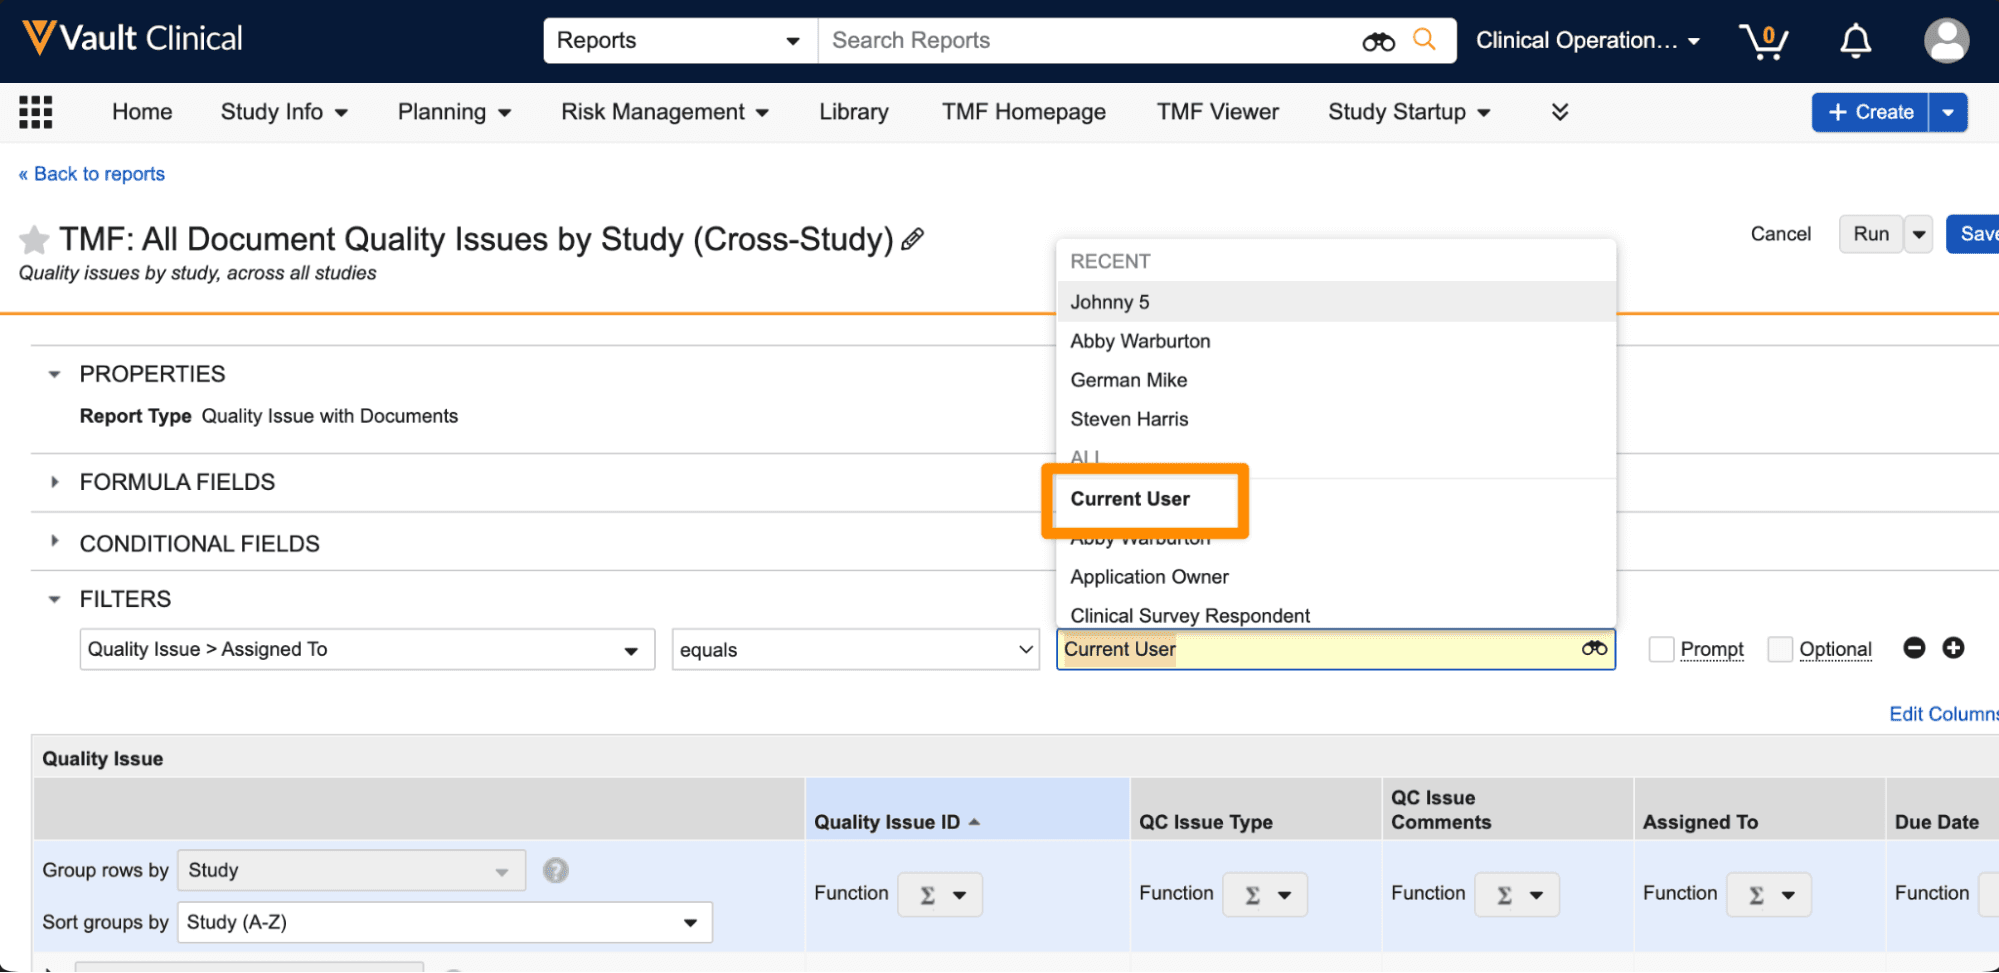Enable the Prompt checkbox

pyautogui.click(x=1661, y=649)
